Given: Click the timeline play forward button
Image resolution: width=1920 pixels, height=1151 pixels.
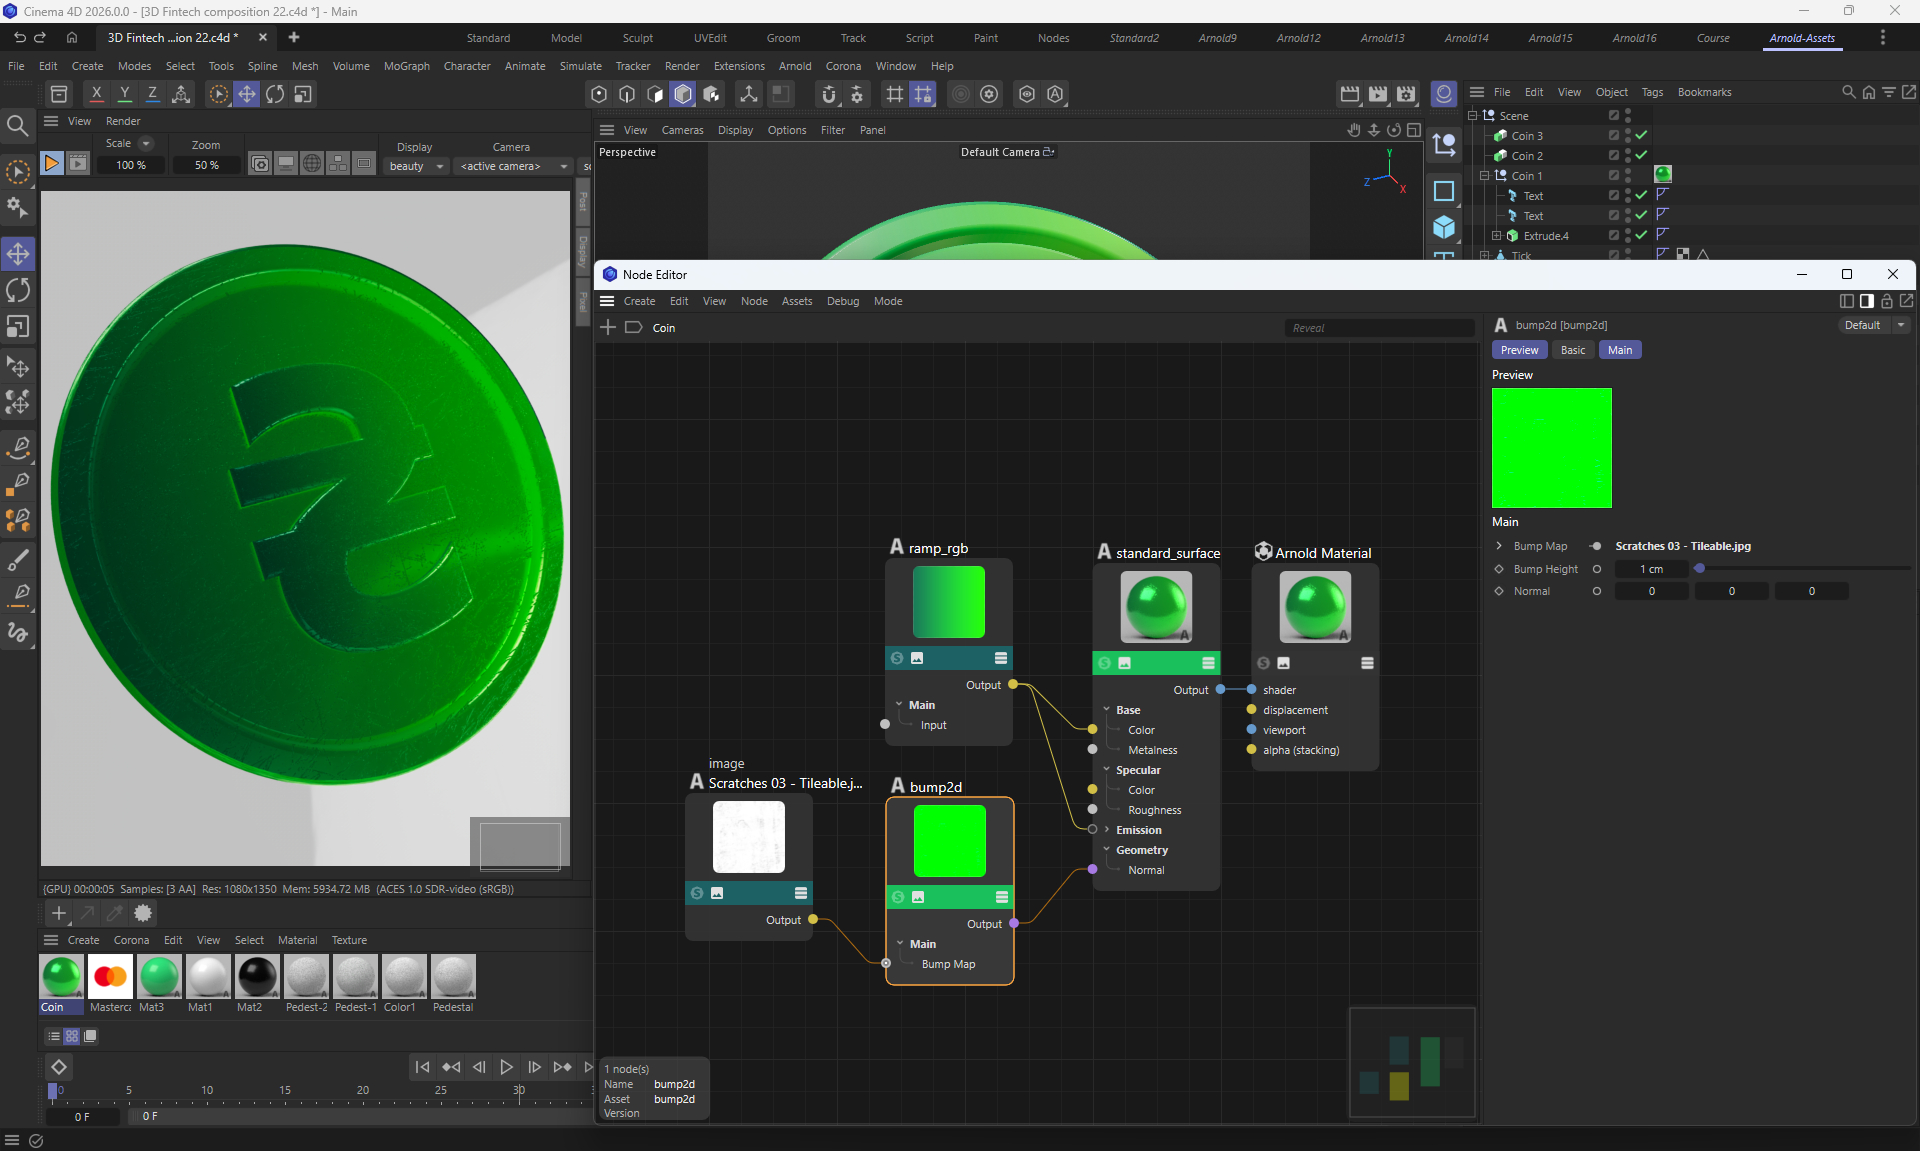Looking at the screenshot, I should point(507,1067).
